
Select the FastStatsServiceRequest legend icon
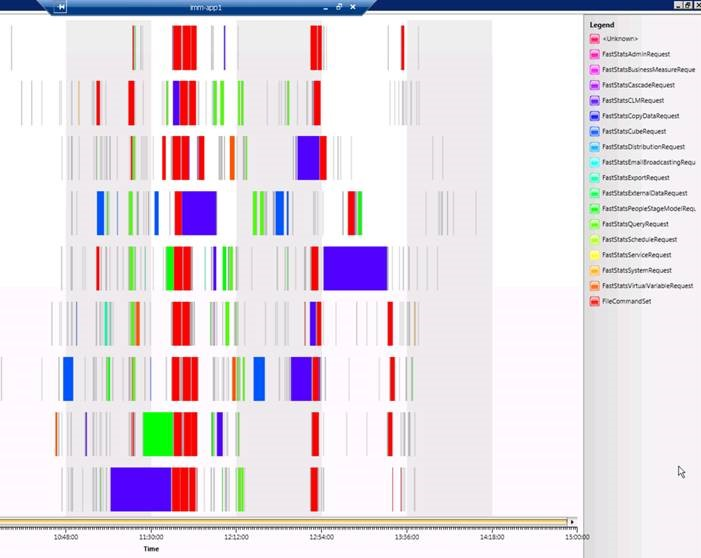594,255
